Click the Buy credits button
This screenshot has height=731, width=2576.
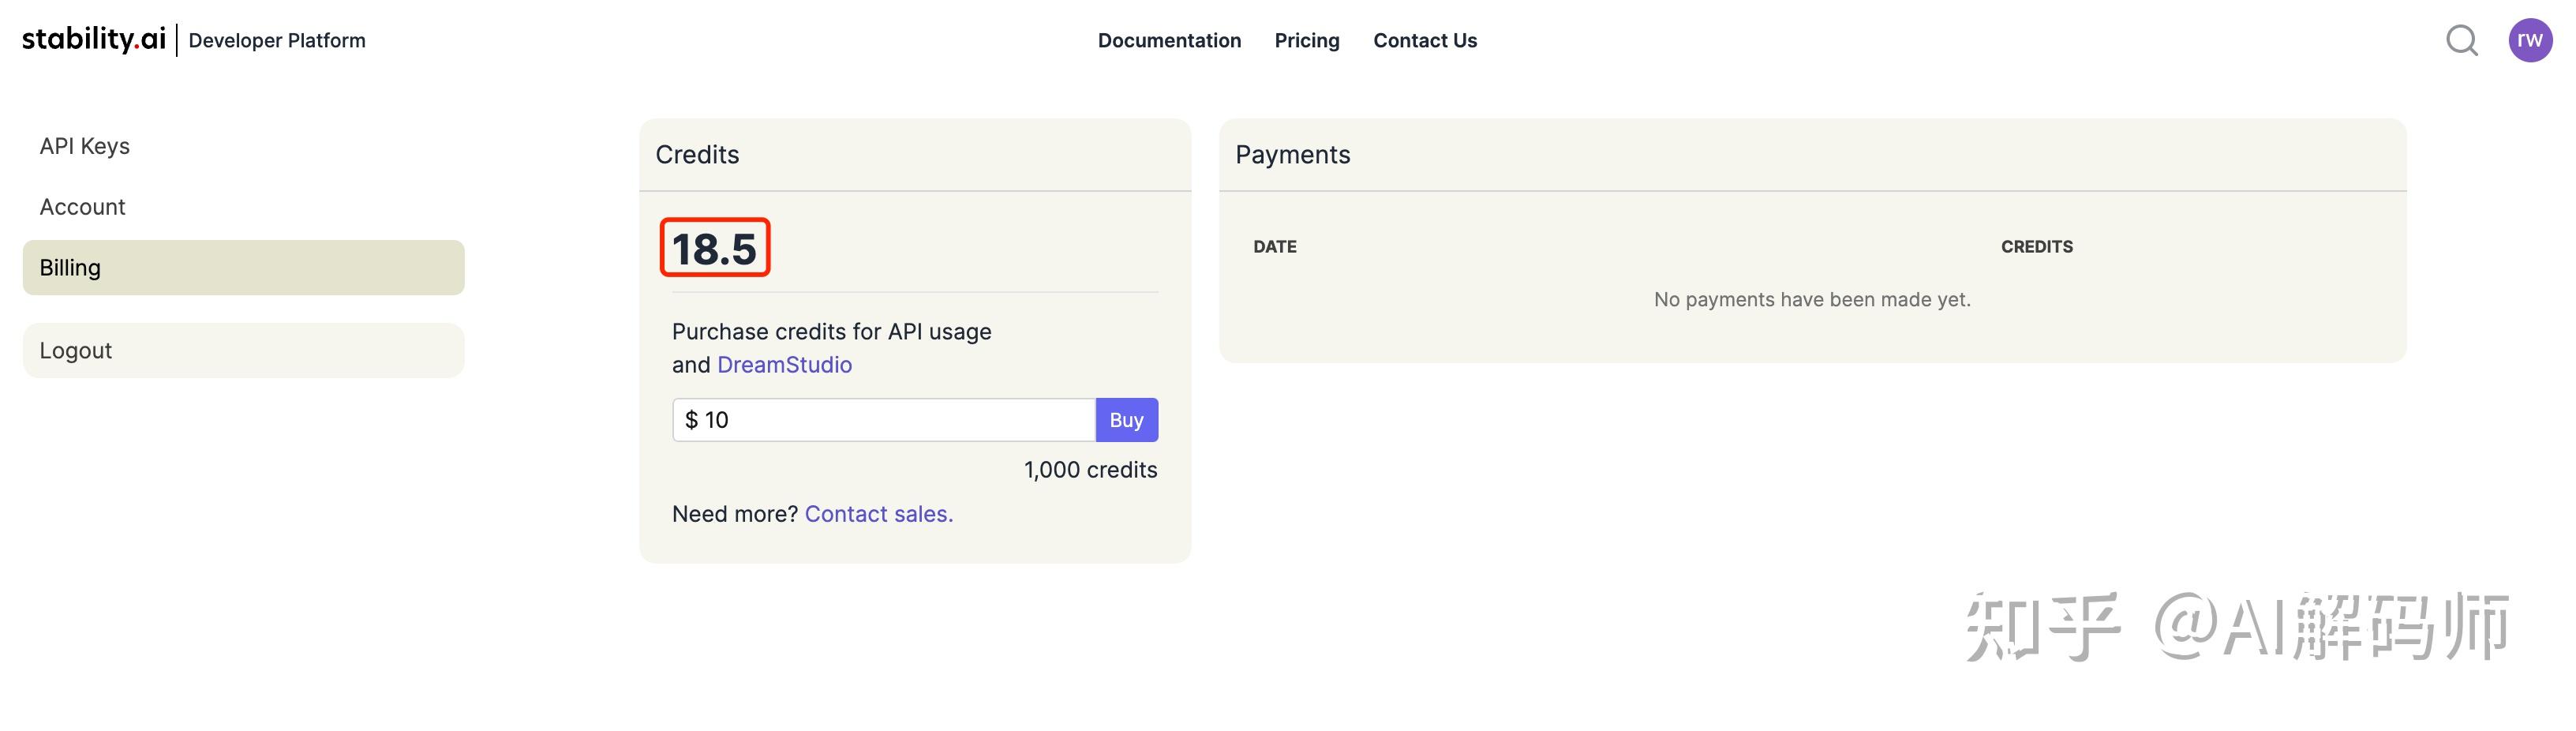(x=1126, y=420)
